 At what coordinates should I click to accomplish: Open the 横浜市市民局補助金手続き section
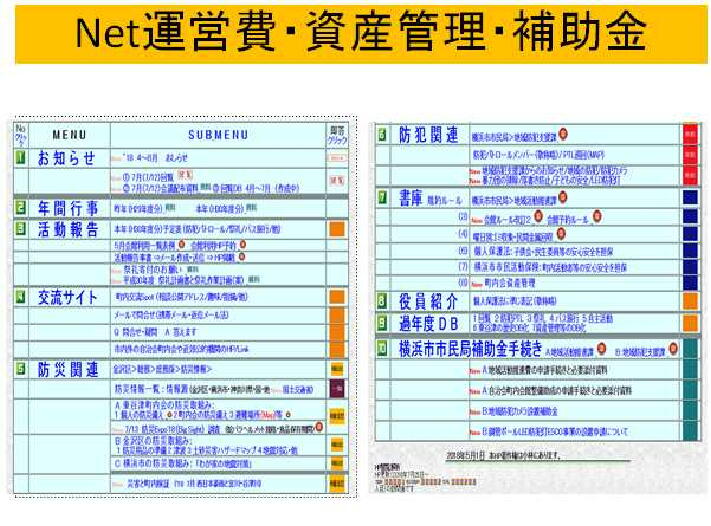[x=472, y=348]
